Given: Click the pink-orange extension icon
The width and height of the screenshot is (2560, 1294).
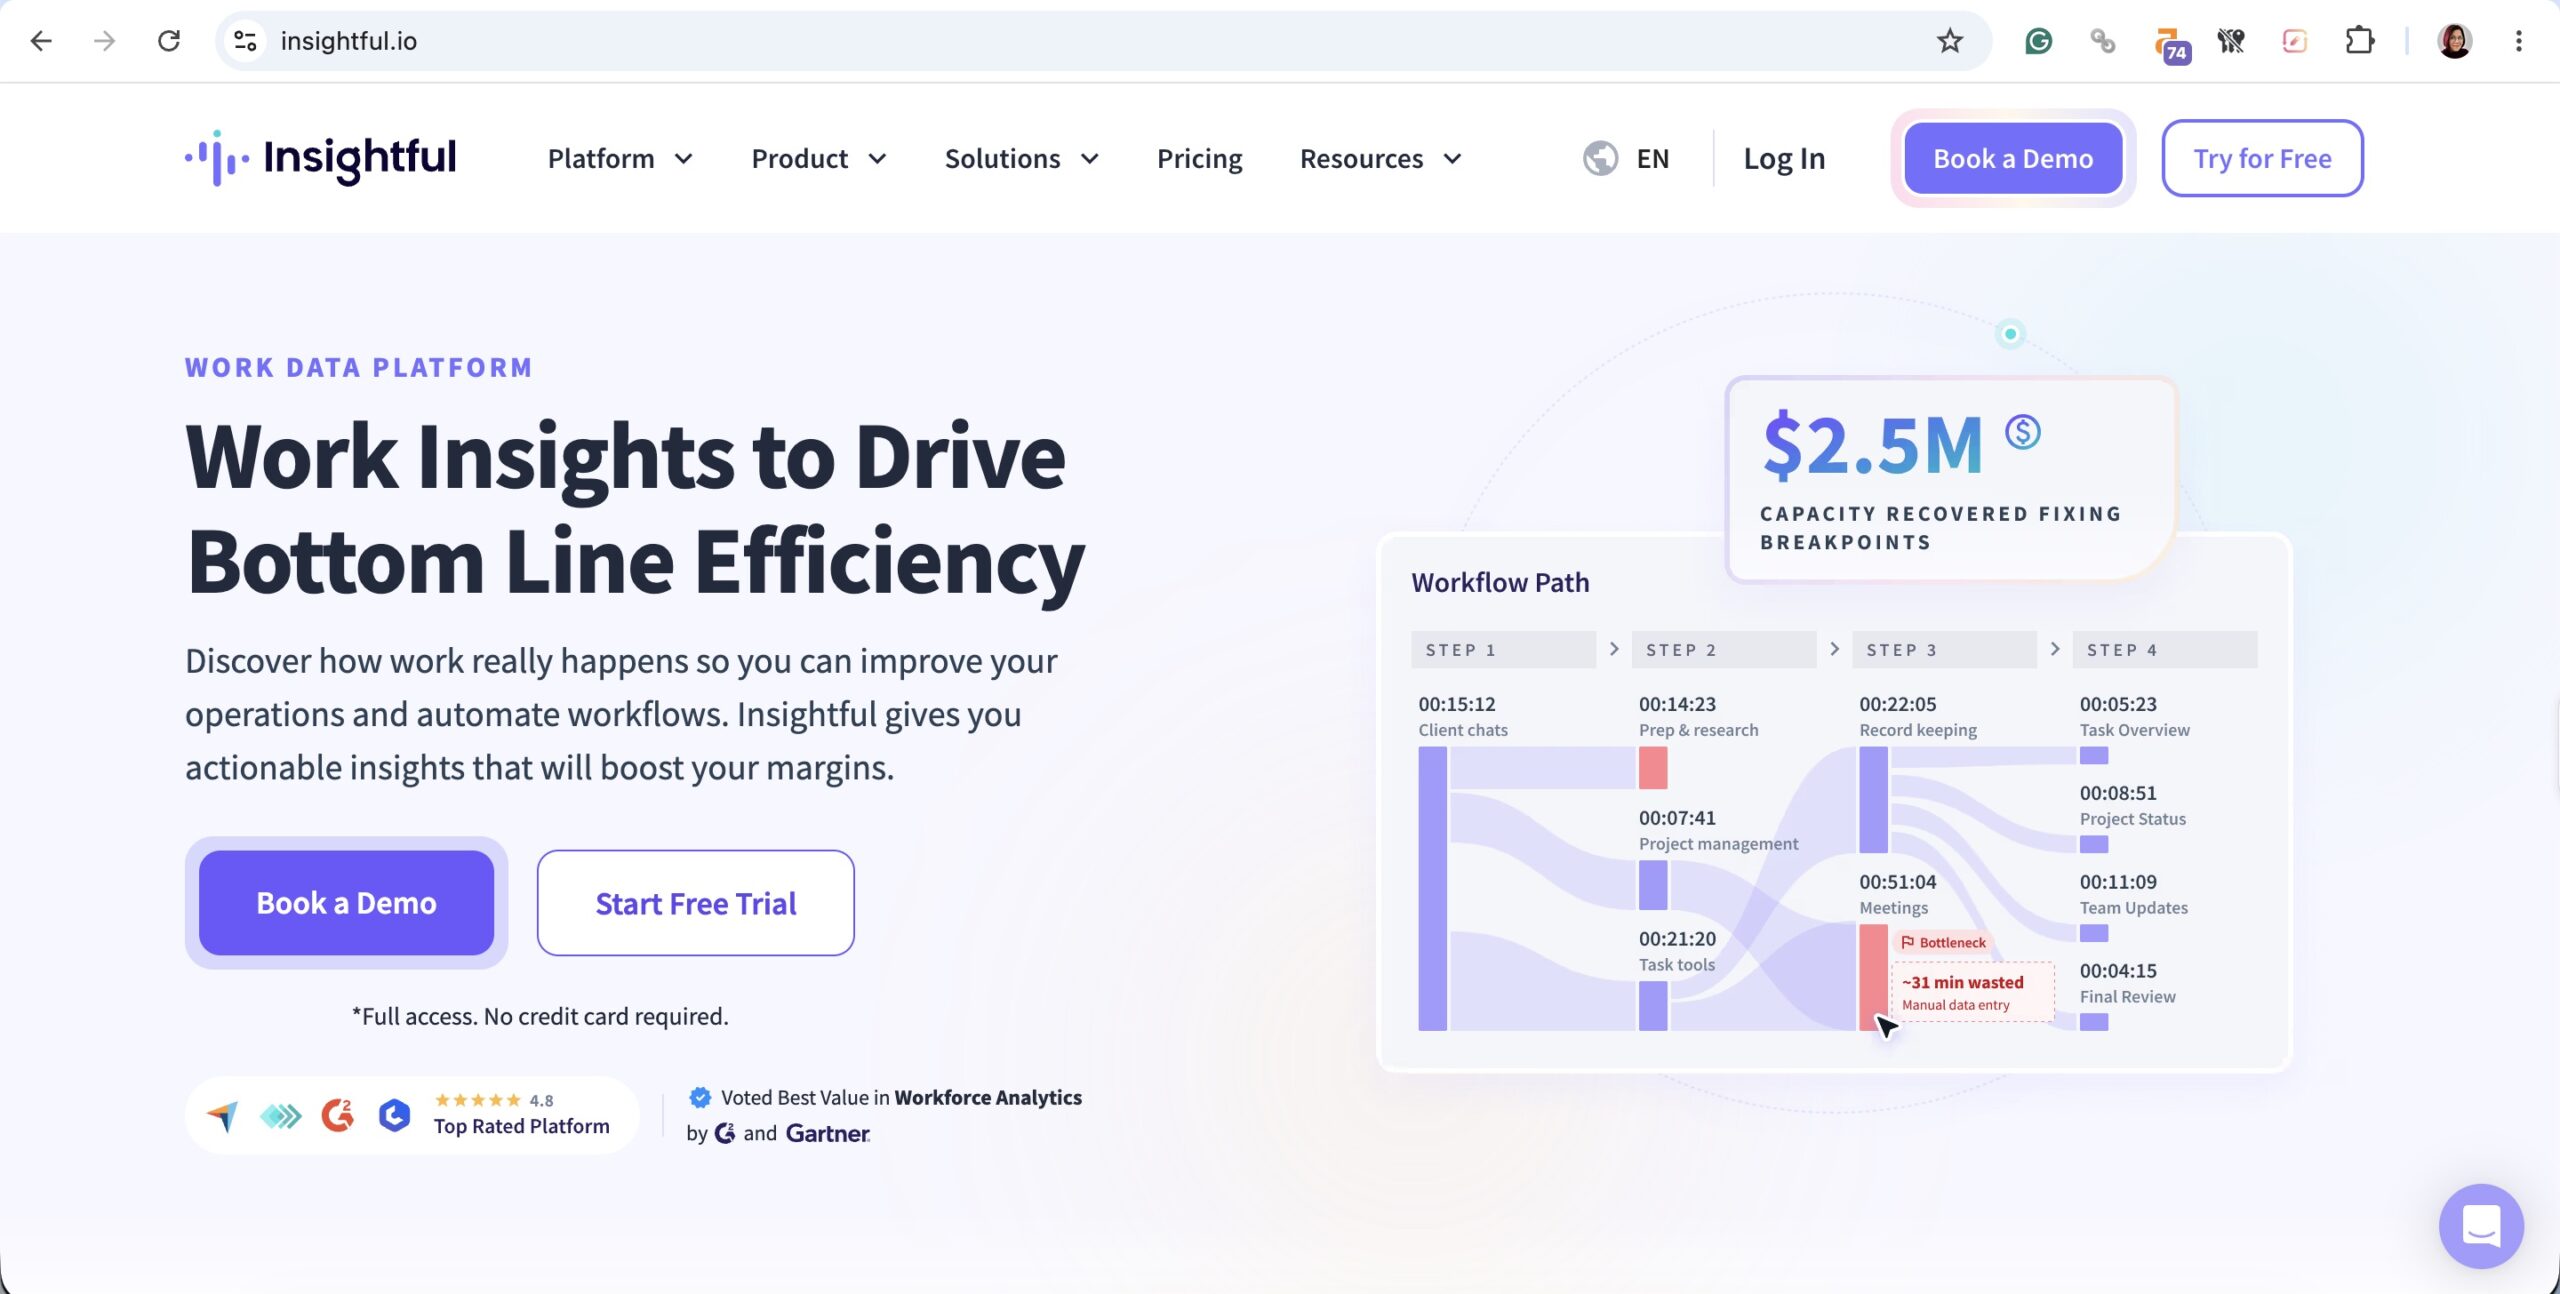Looking at the screenshot, I should point(2294,41).
